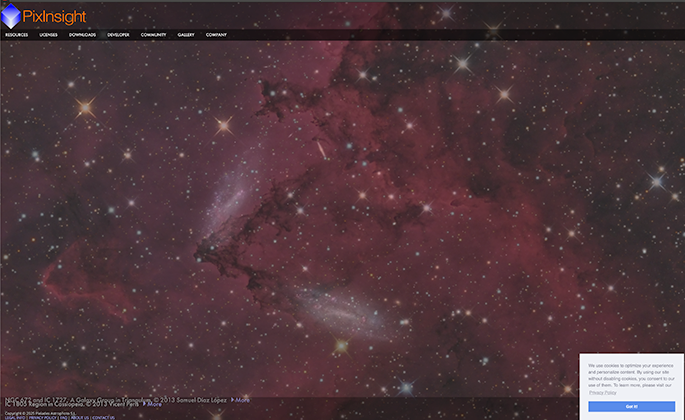Go to About Us footer link
The image size is (685, 420).
coord(80,417)
